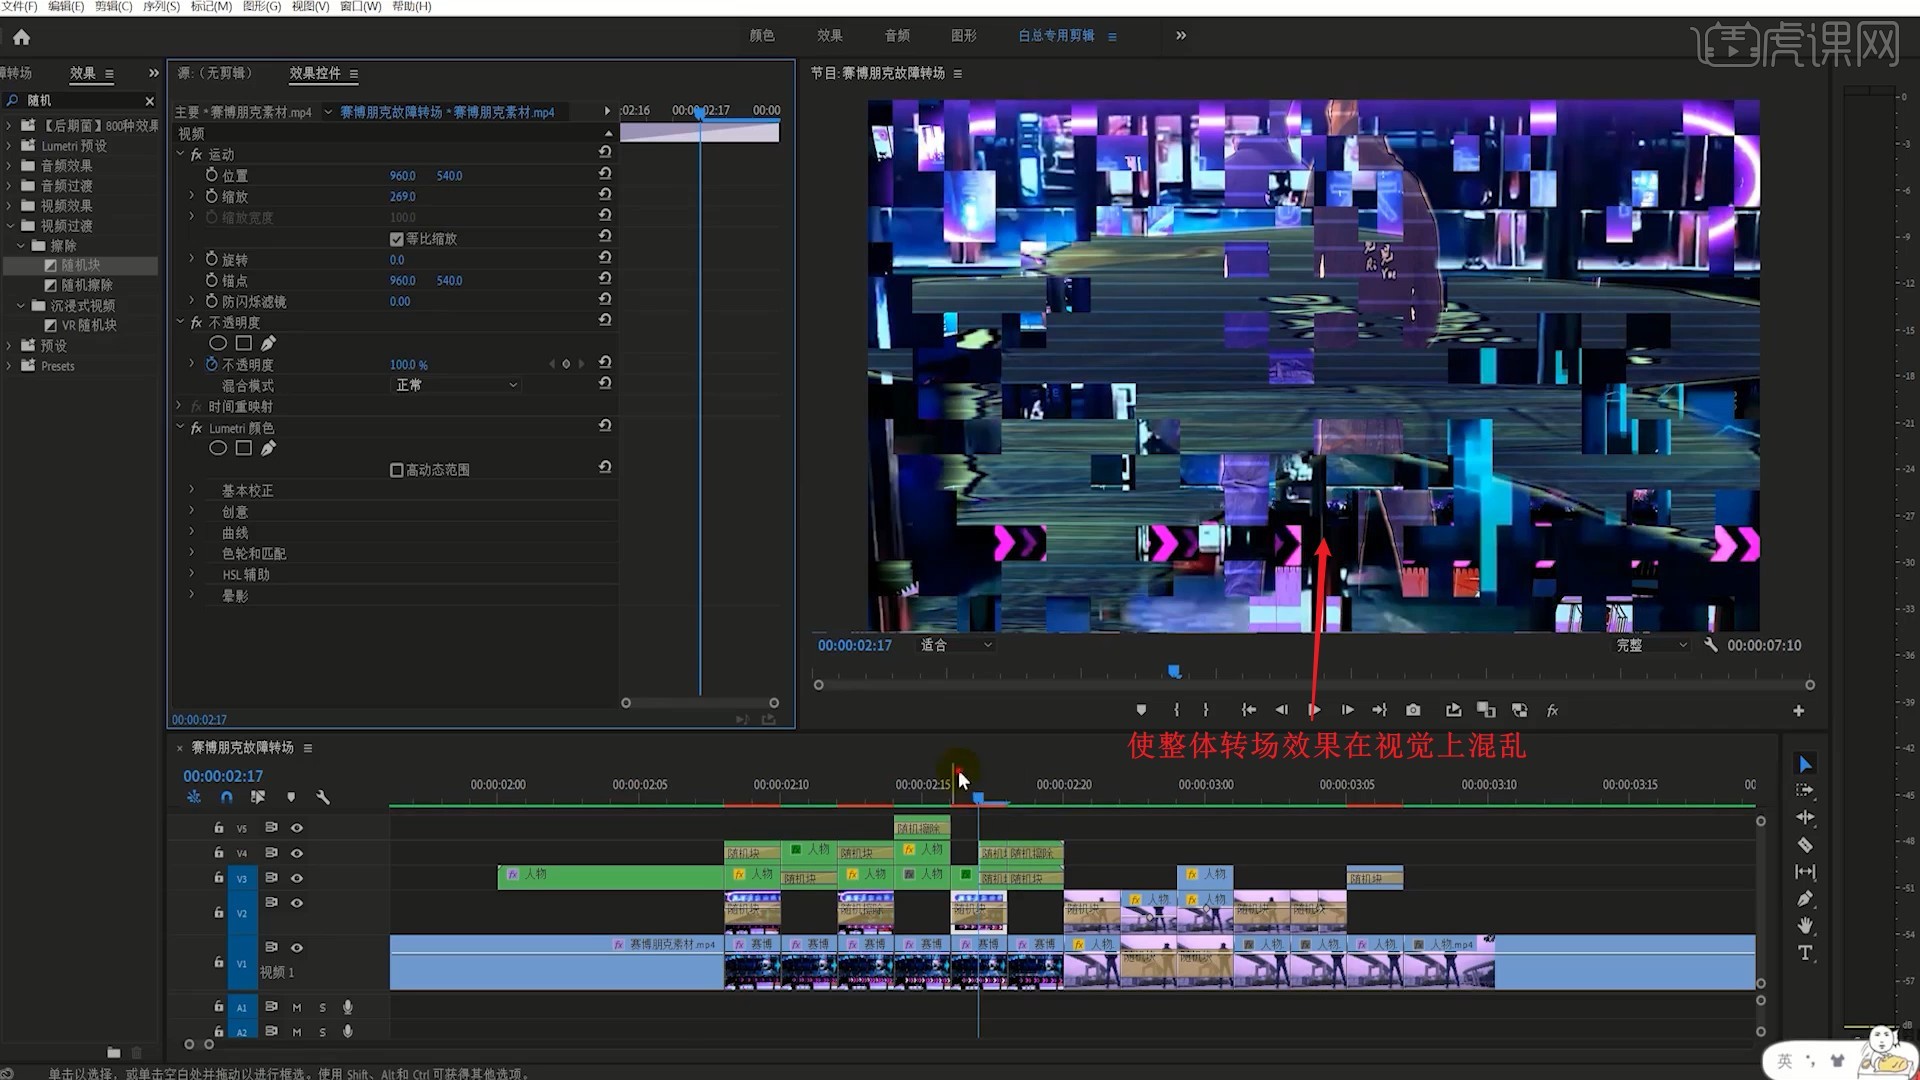Image resolution: width=1920 pixels, height=1080 pixels.
Task: Open the Window menu
Action: point(360,6)
